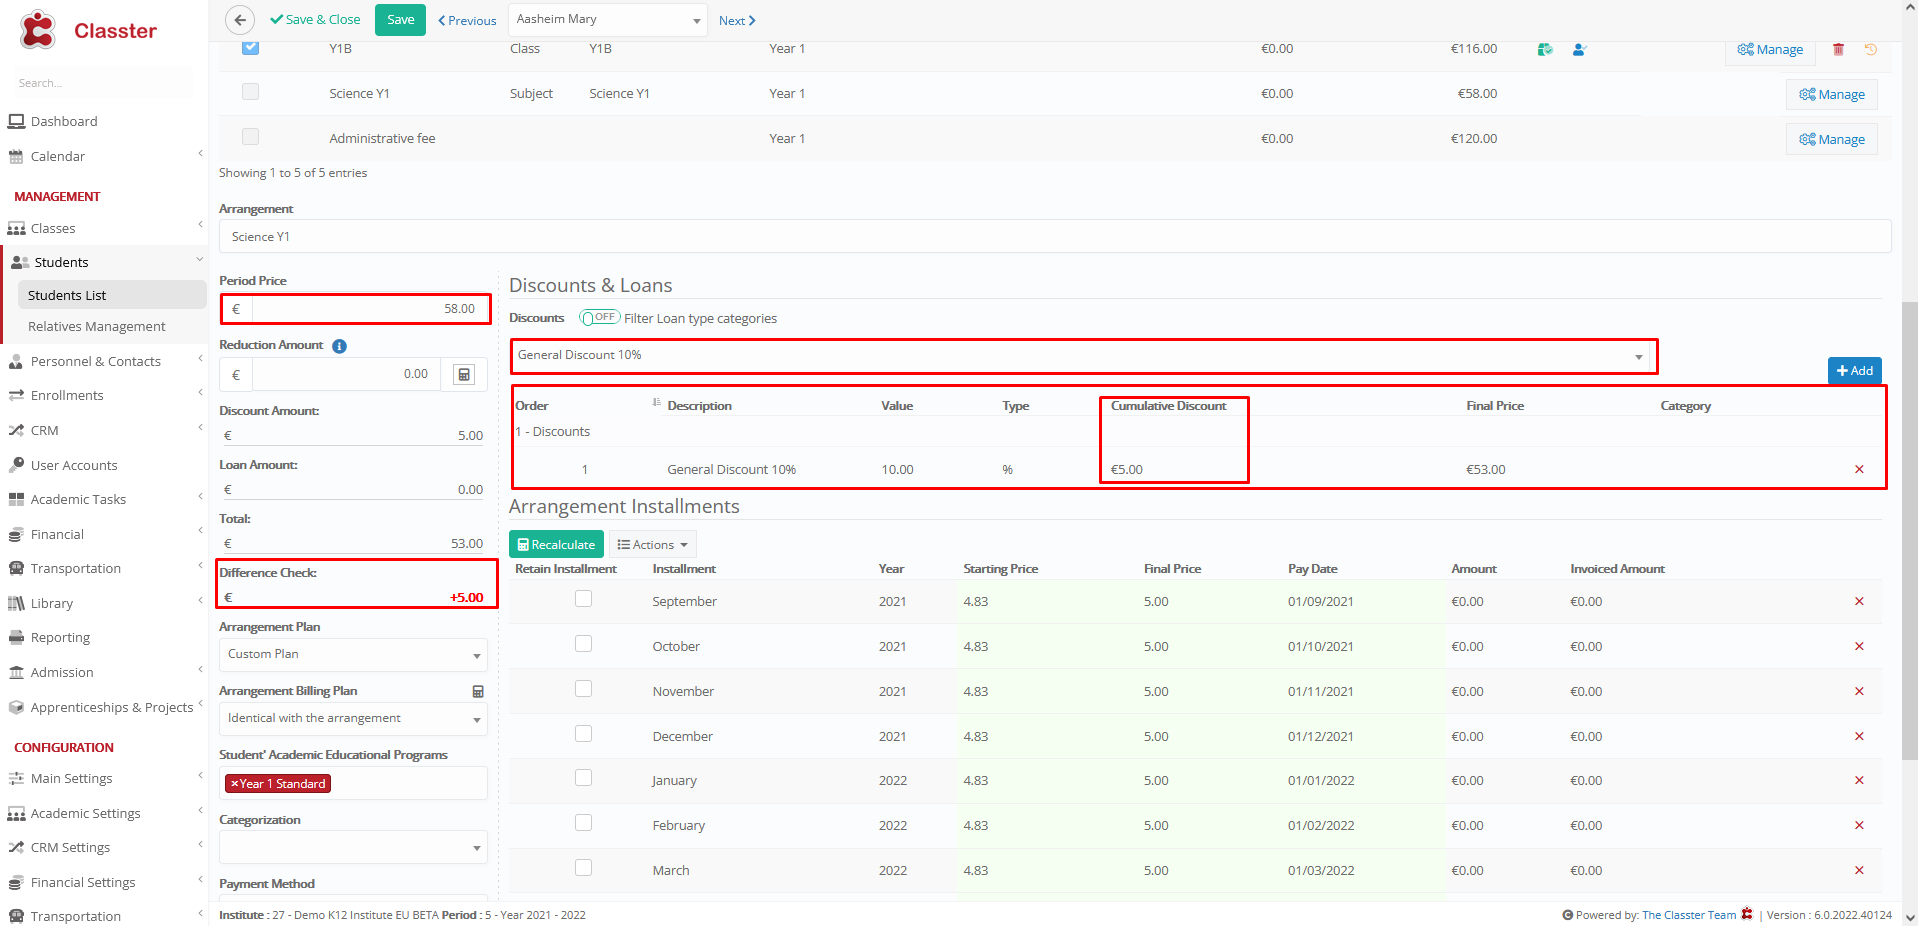Screen dimensions: 1918x926
Task: Click The Classter Team footer link
Action: 1689,915
